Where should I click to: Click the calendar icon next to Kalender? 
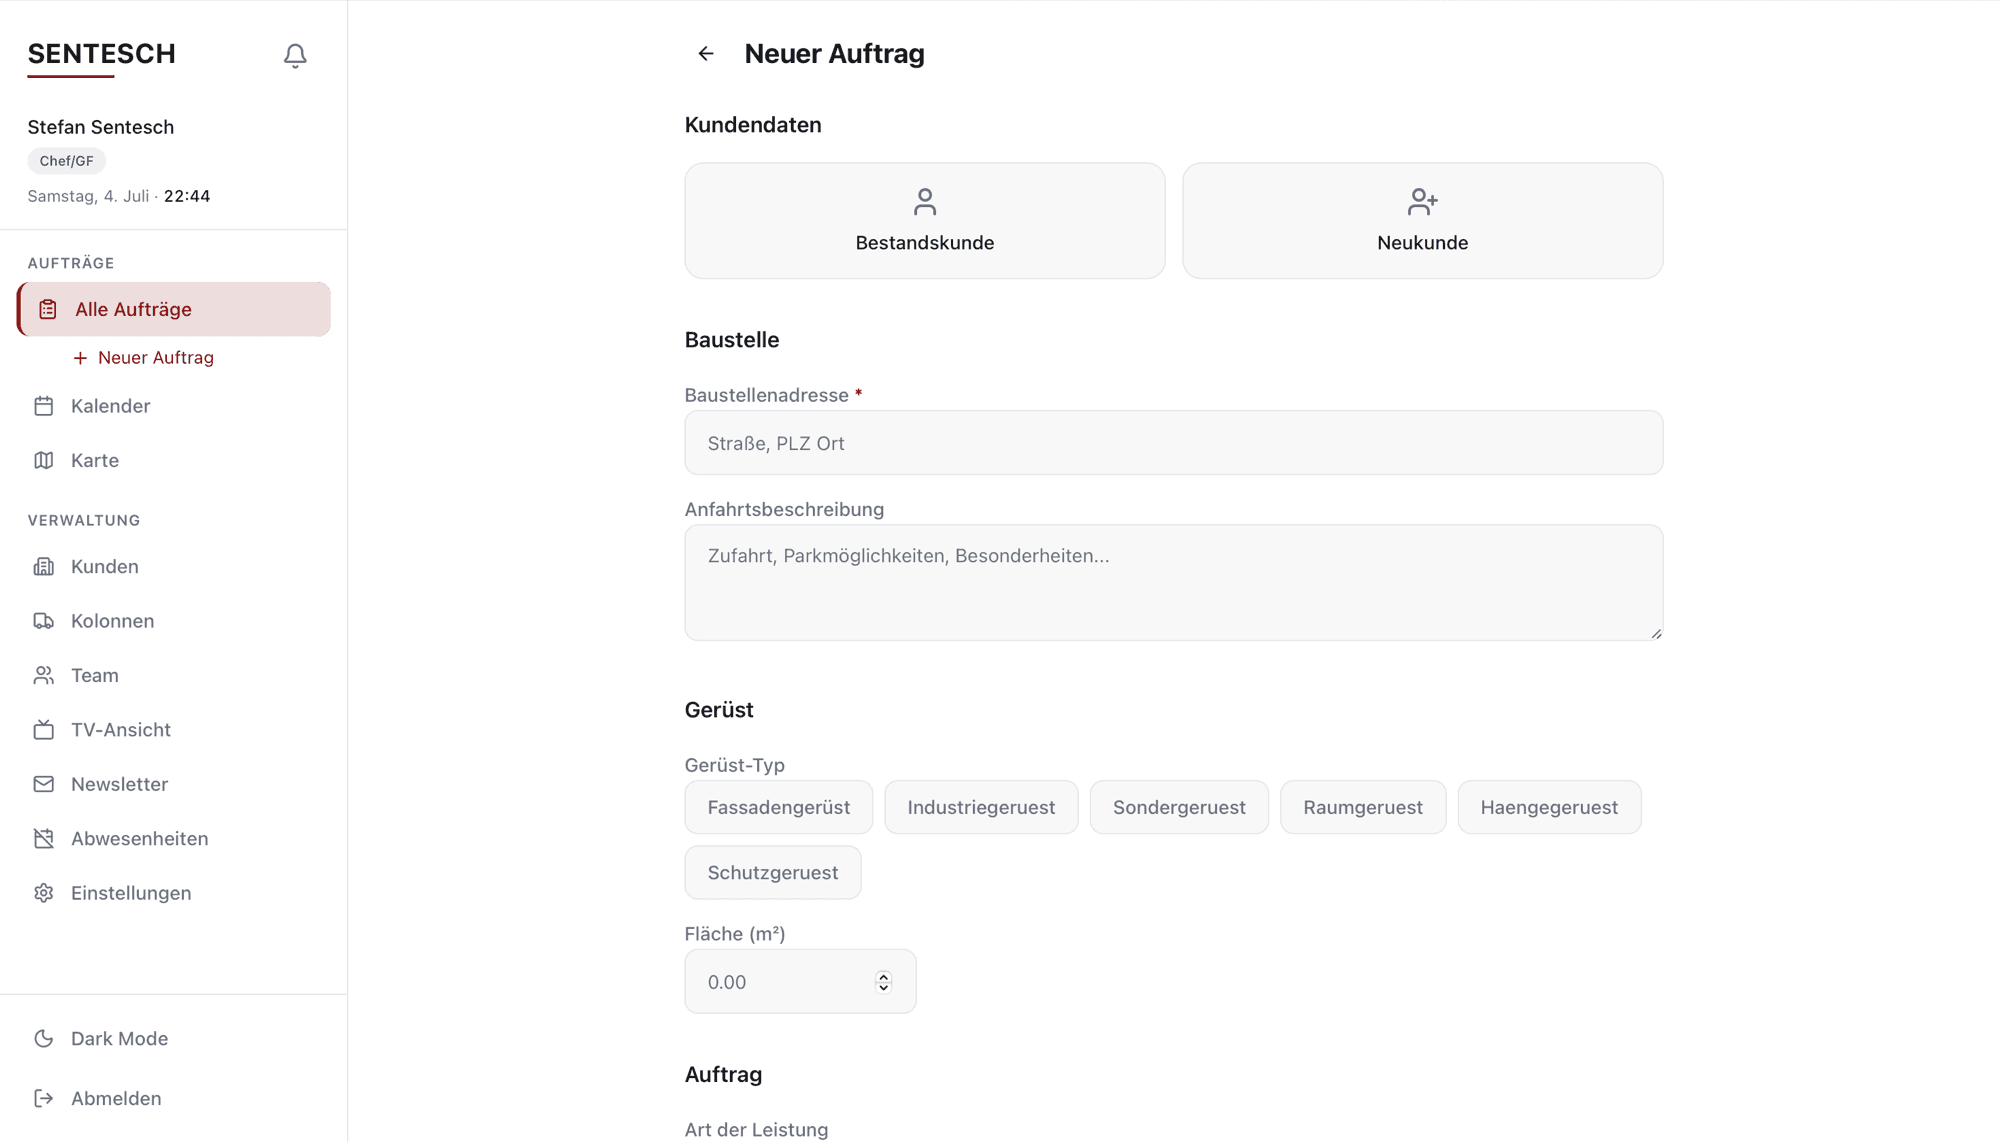pos(44,406)
